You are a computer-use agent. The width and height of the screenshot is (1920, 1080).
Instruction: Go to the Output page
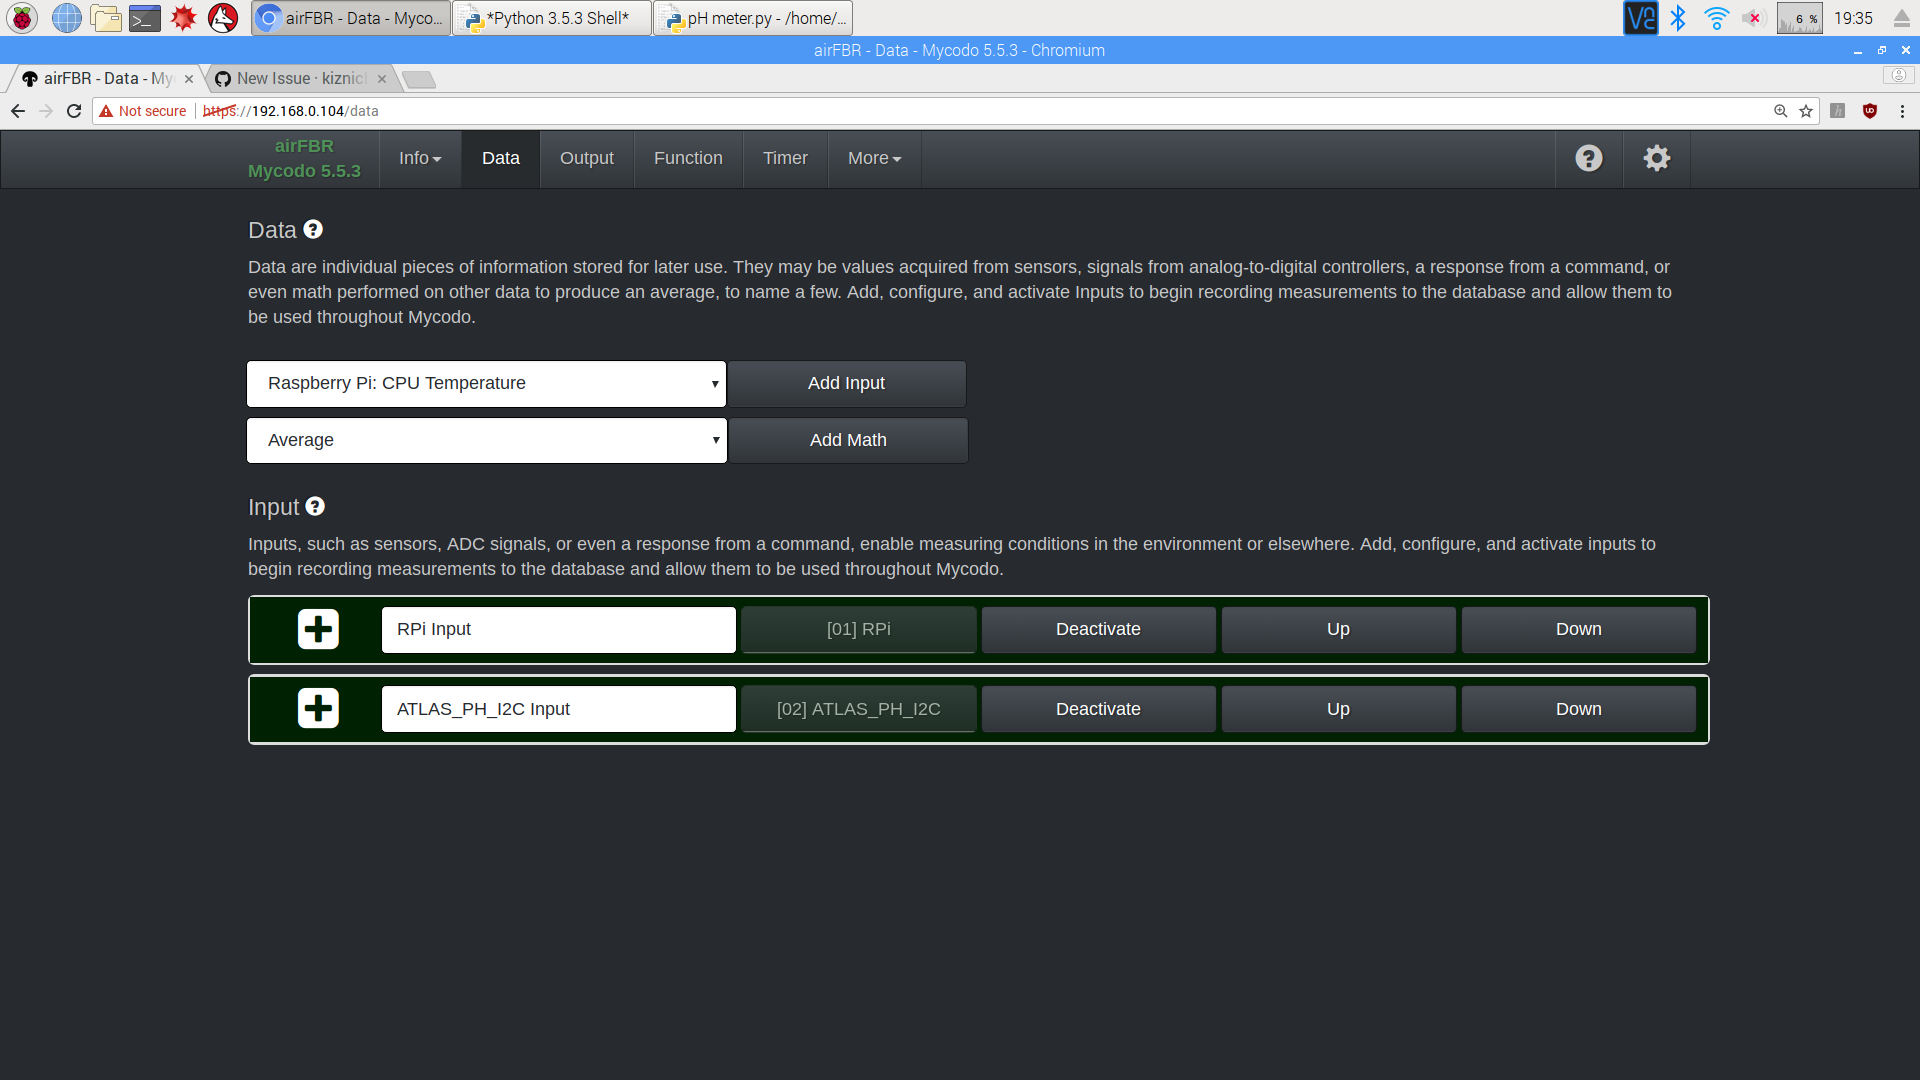(587, 158)
